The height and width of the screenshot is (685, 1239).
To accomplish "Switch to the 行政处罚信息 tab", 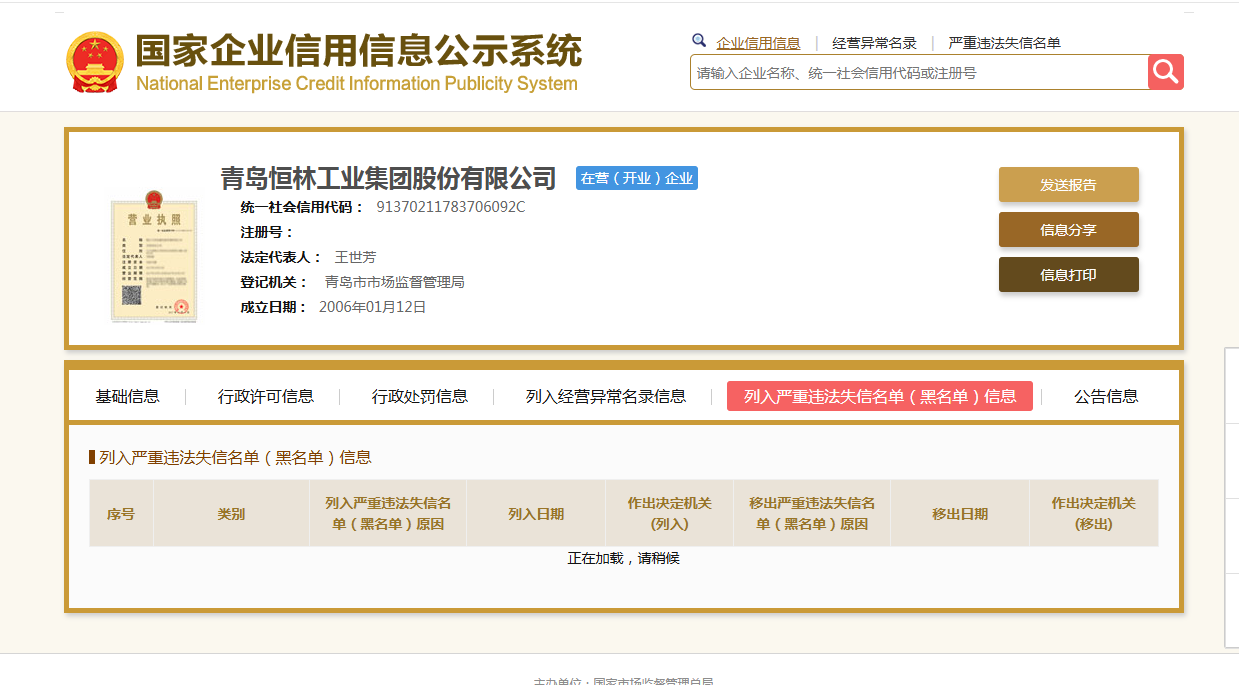I will point(420,396).
